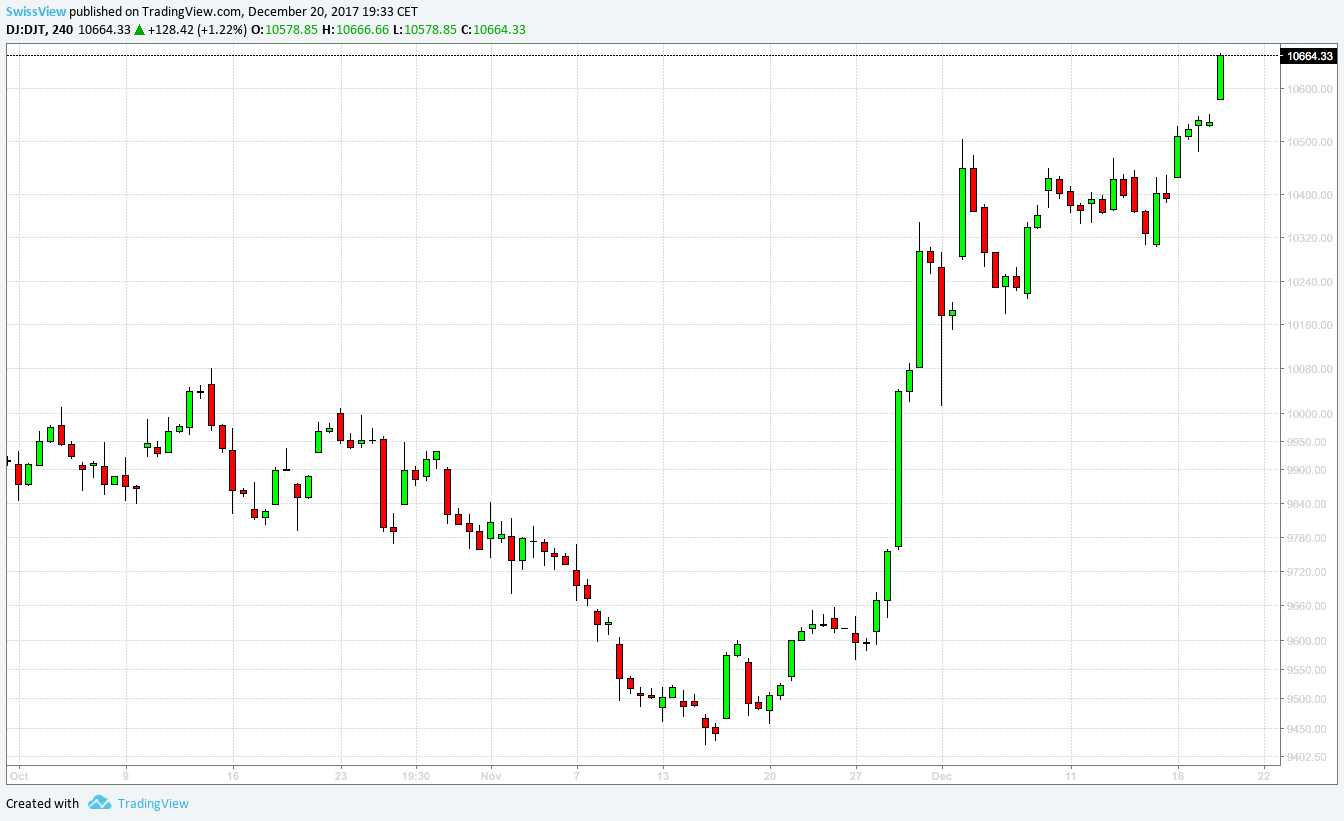Click the latest green candle at chart top
Image resolution: width=1344 pixels, height=821 pixels.
pos(1221,77)
